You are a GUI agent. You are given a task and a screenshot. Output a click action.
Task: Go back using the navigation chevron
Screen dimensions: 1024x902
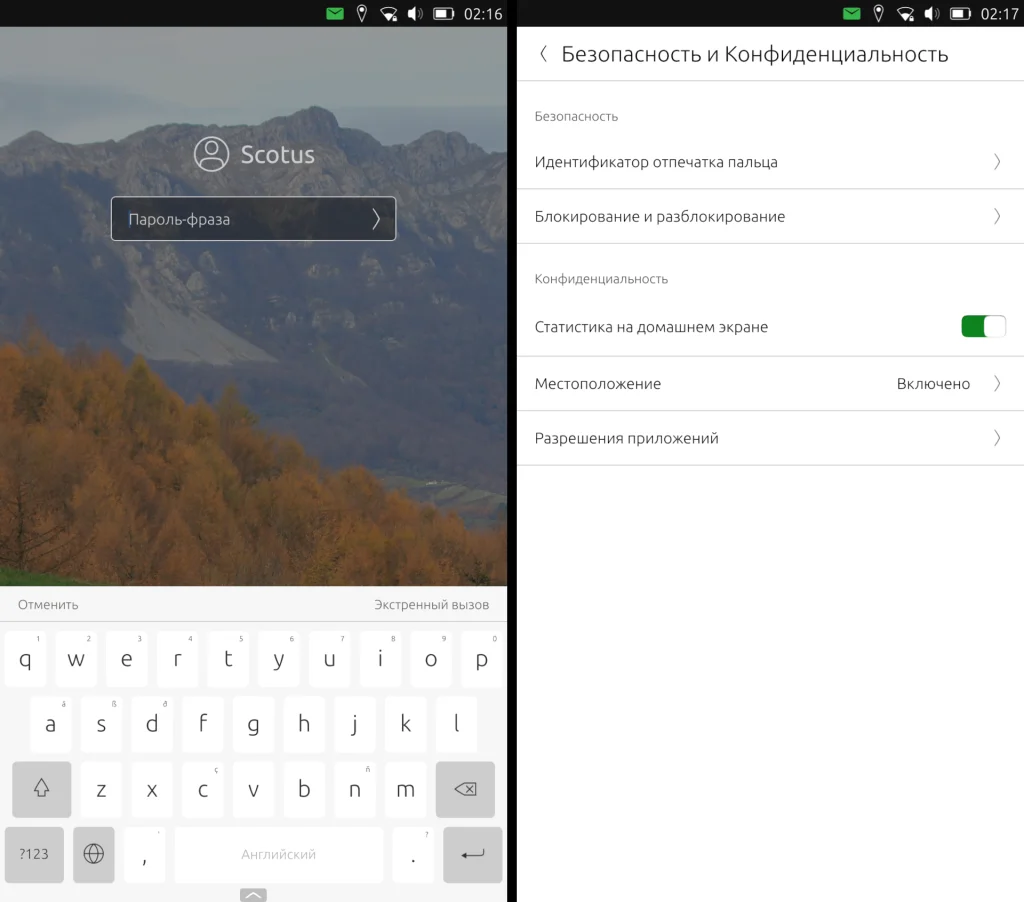(543, 54)
